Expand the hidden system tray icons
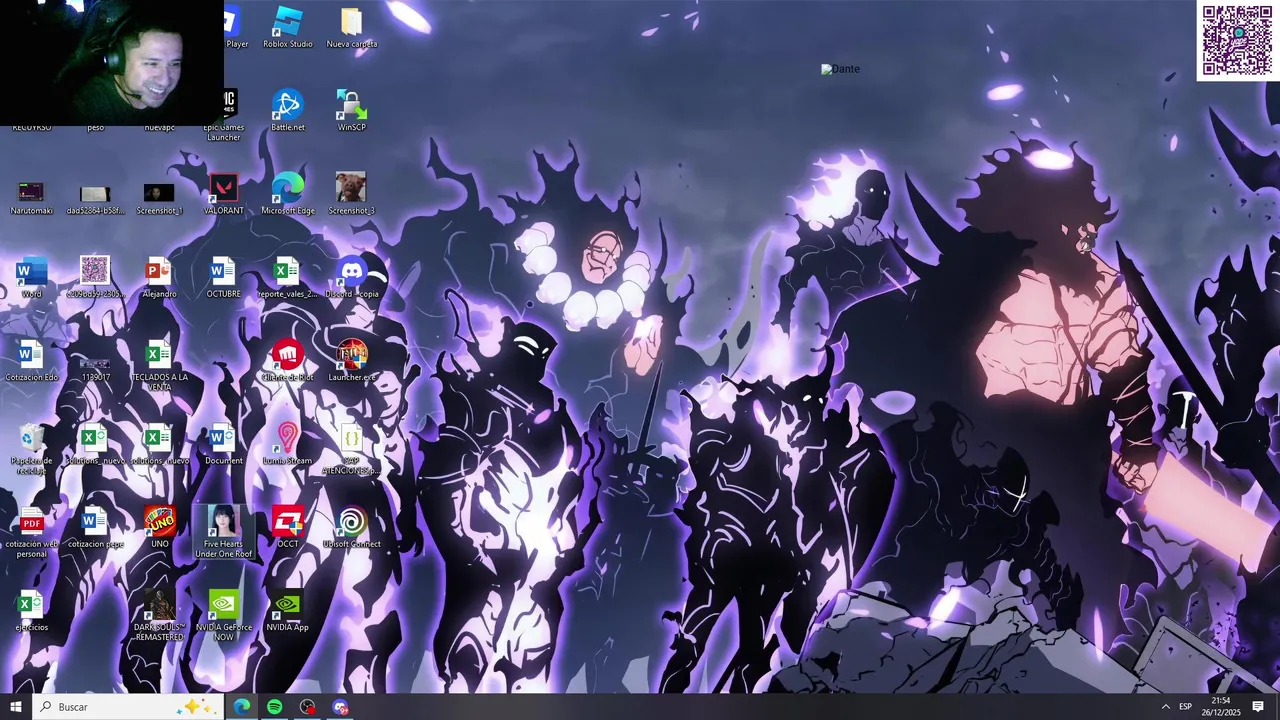Screen dimensions: 1280x720 (1165, 707)
